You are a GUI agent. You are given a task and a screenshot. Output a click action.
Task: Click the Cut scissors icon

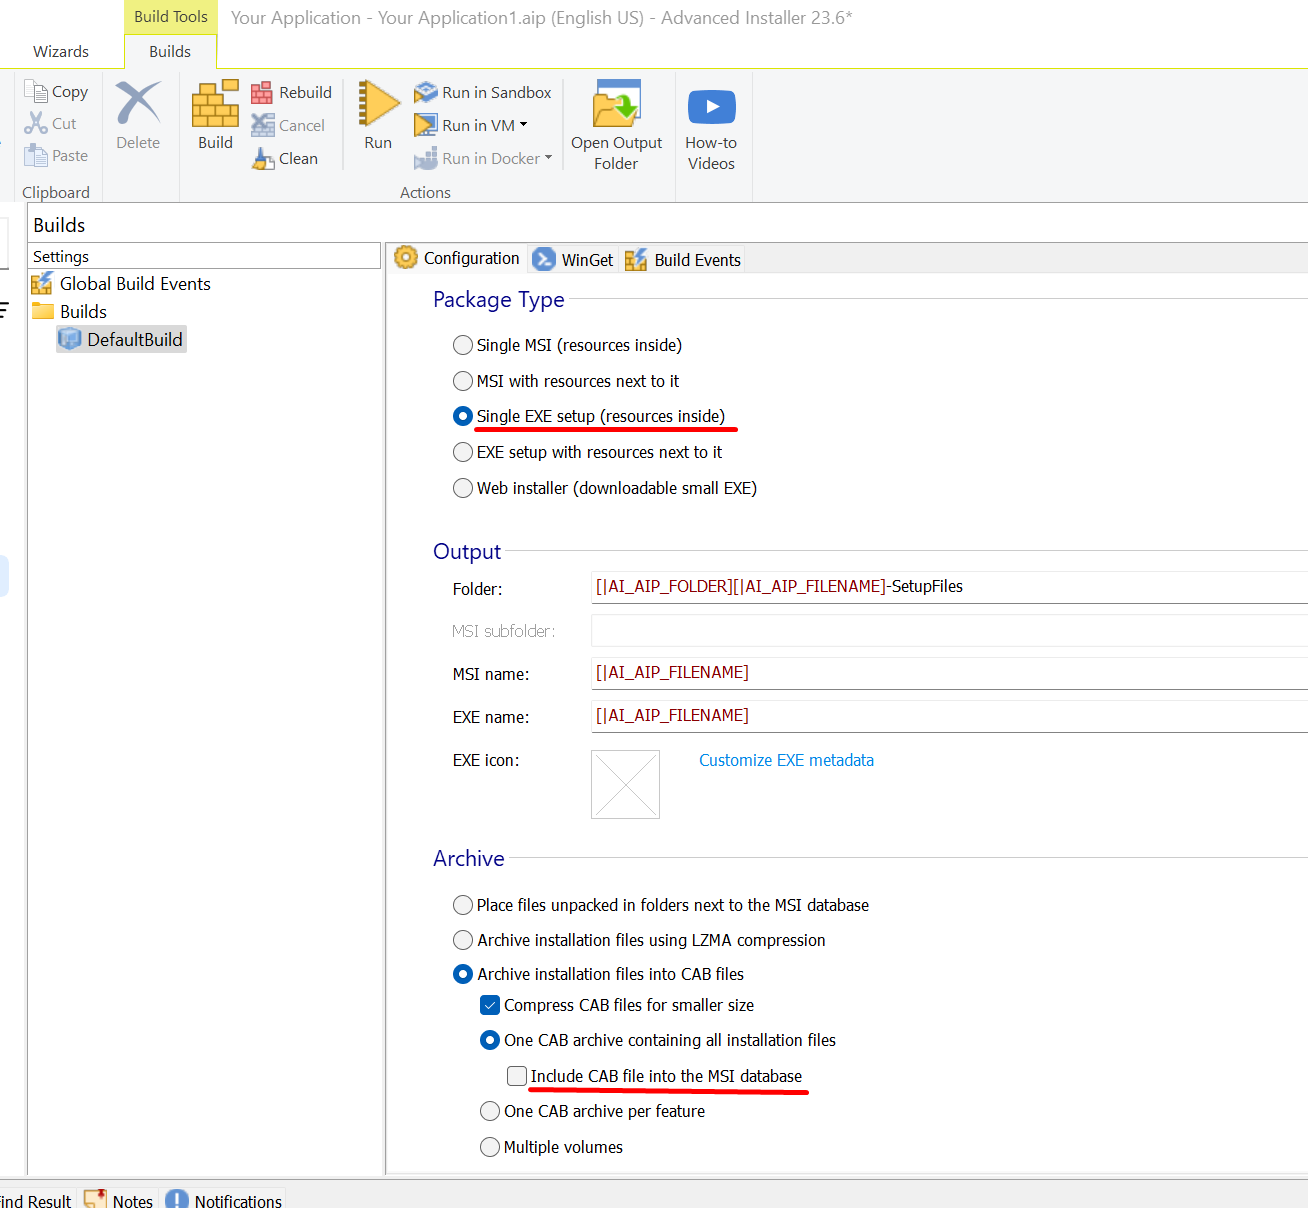tap(36, 124)
